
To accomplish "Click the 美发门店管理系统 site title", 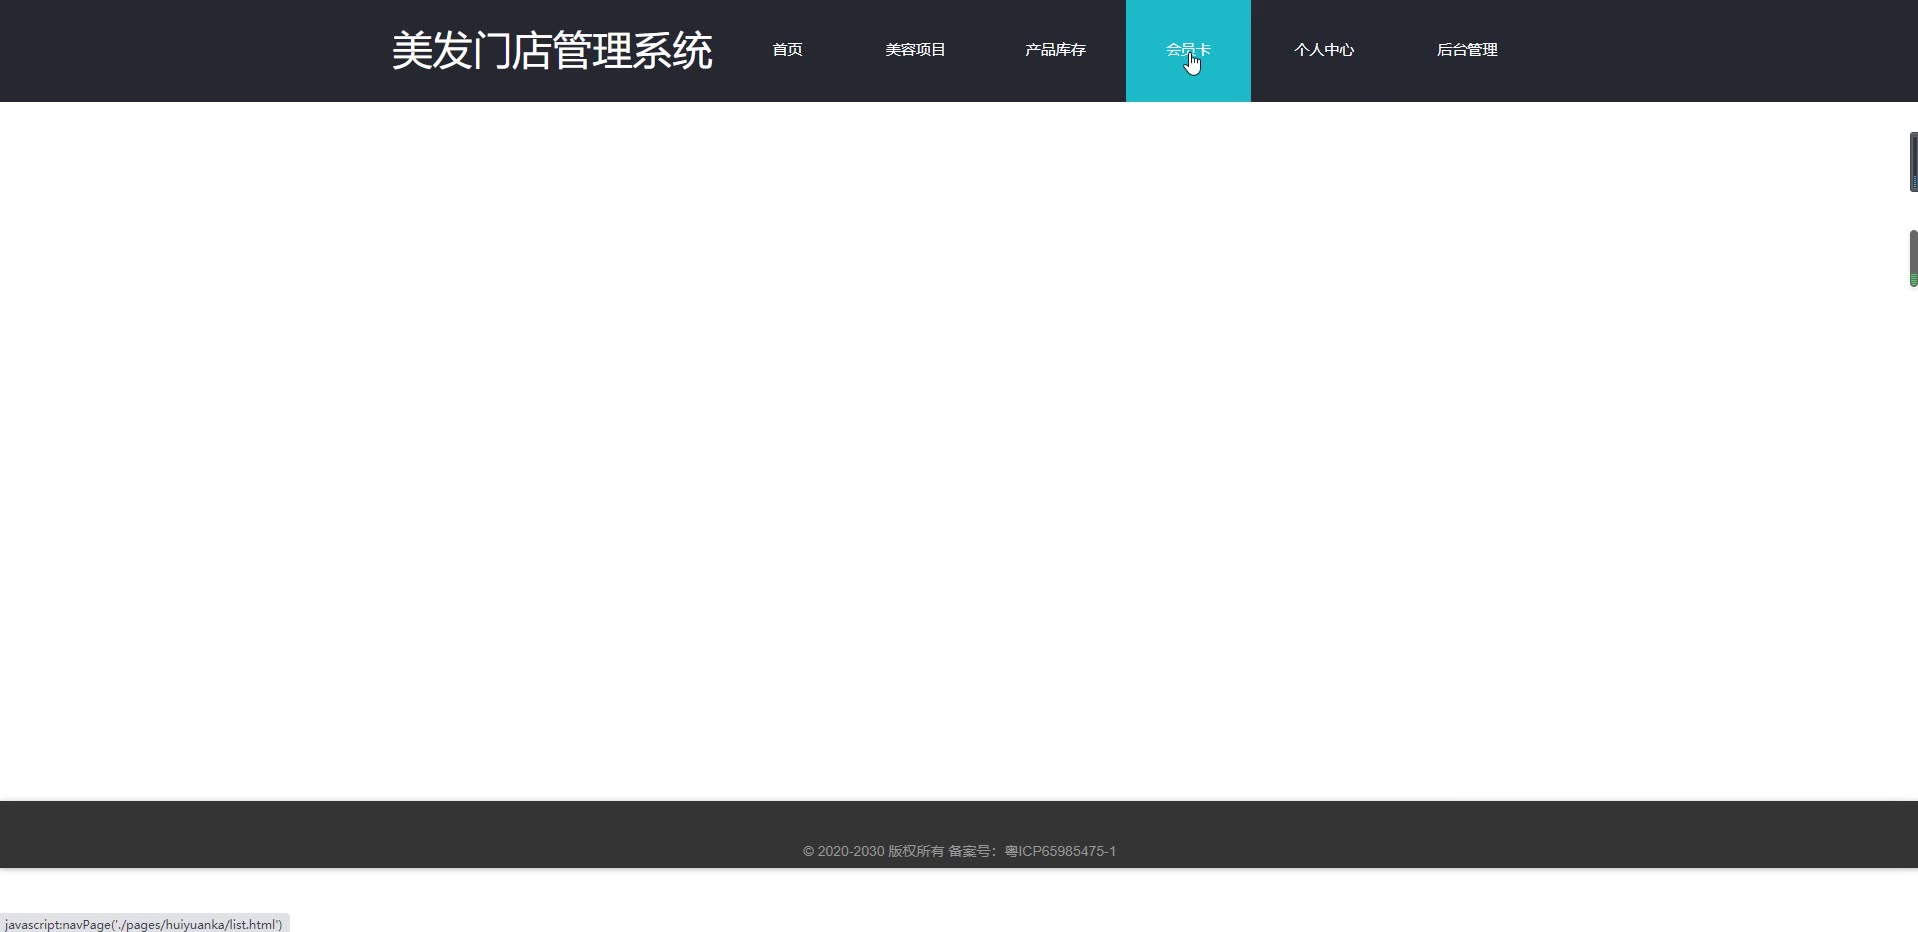I will click(551, 51).
